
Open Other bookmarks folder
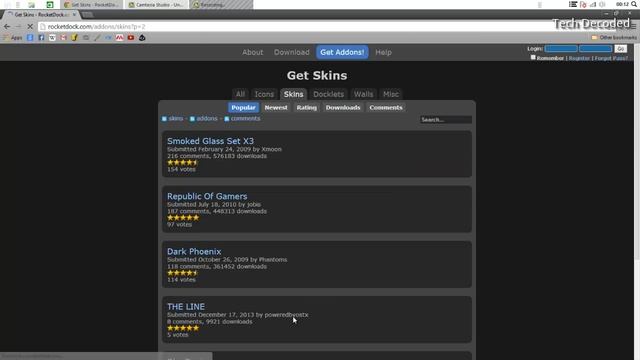coord(614,38)
